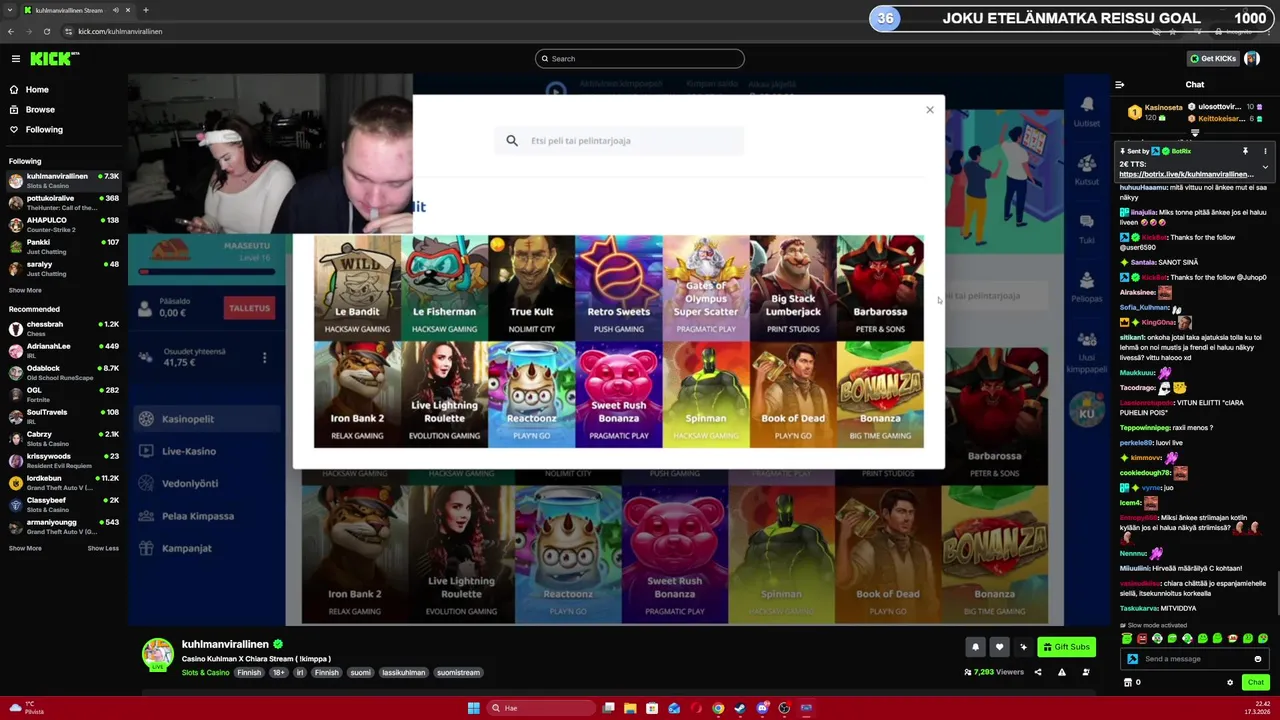
Task: Open chessbrah recommended channel
Action: pyautogui.click(x=63, y=329)
